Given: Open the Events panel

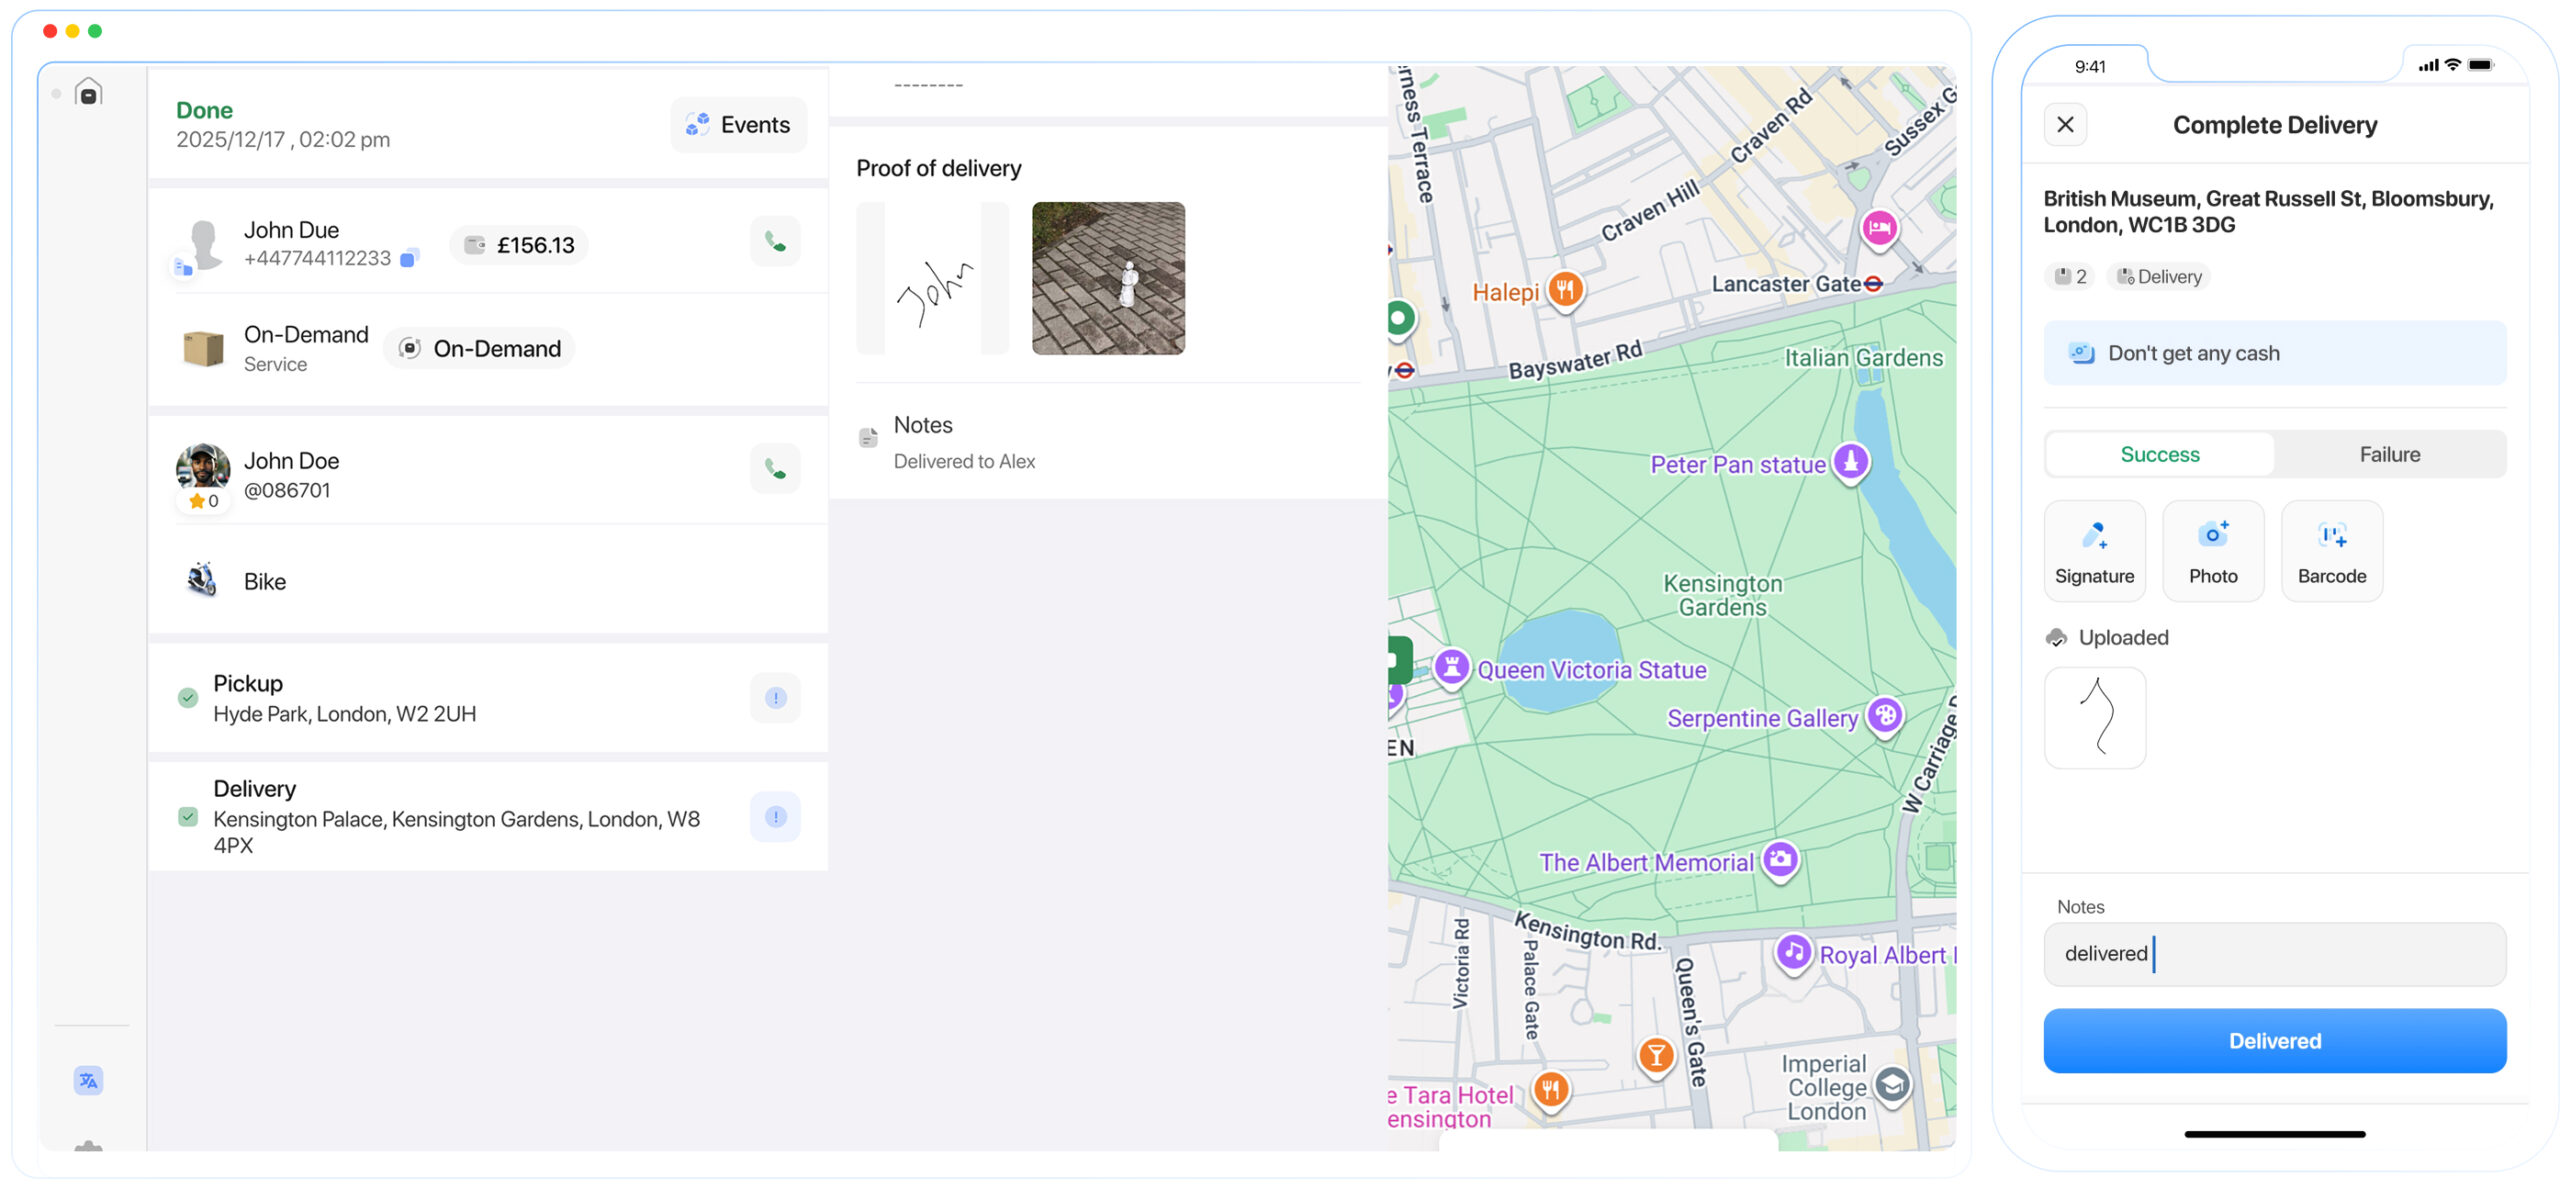Looking at the screenshot, I should coord(739,124).
